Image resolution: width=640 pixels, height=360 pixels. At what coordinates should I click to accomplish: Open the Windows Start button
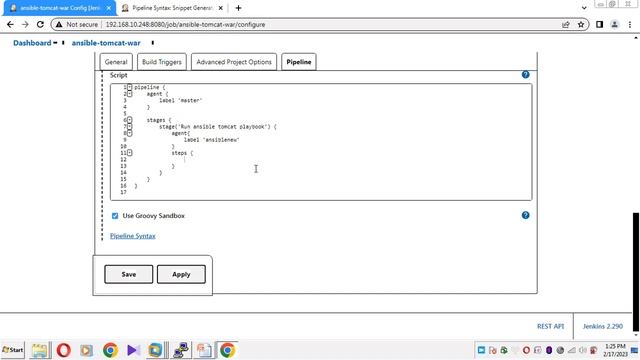tap(13, 350)
